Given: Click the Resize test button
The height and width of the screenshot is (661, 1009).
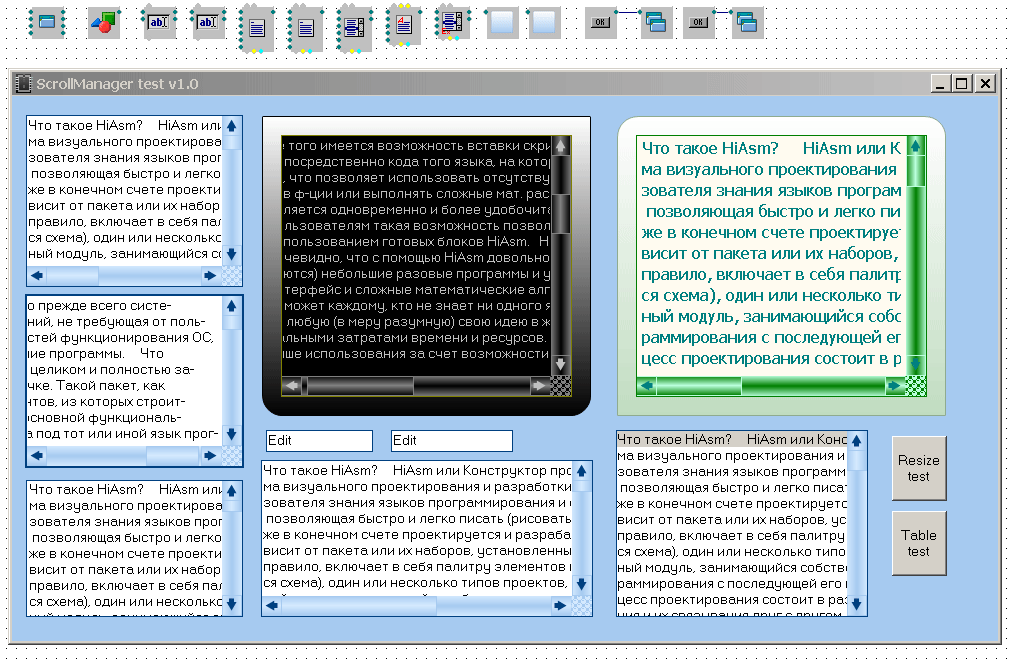Looking at the screenshot, I should click(x=919, y=468).
